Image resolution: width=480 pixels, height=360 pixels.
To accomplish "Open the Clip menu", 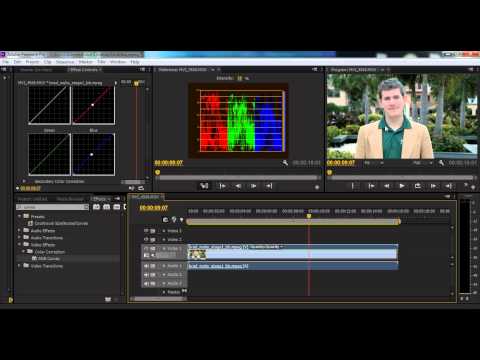I will [48, 62].
